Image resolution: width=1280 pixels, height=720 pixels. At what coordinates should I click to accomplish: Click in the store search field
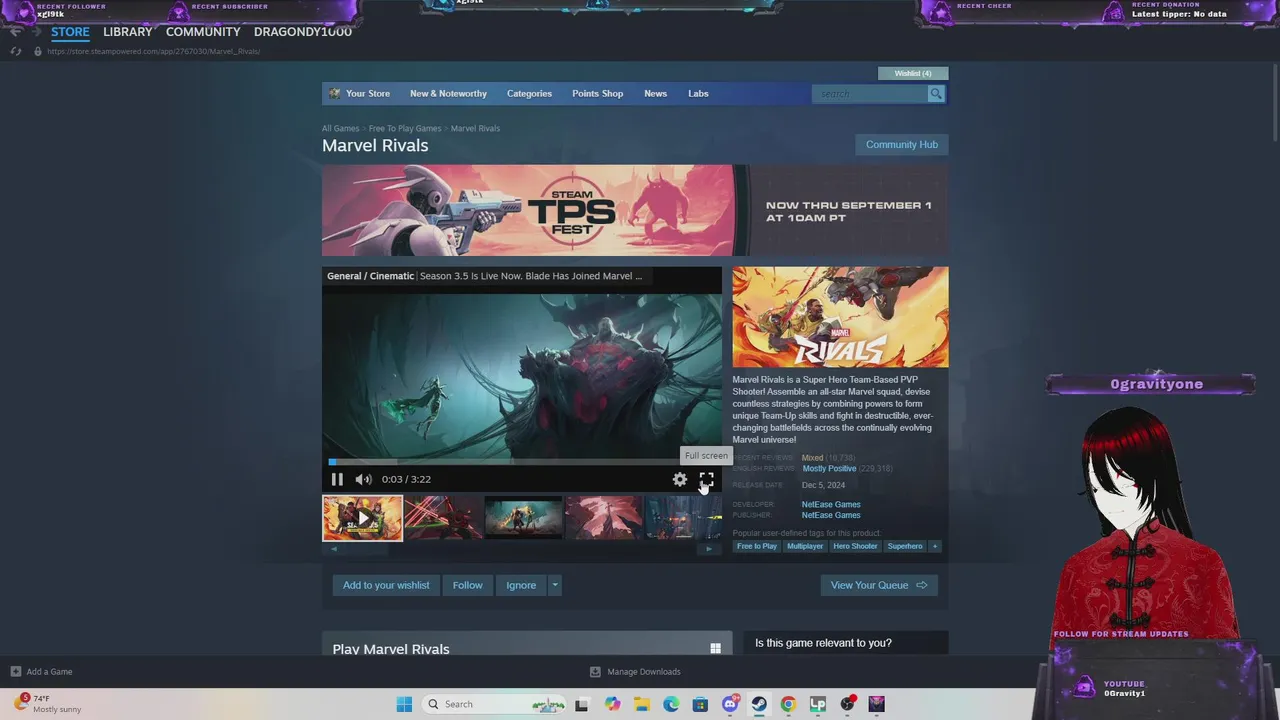tap(871, 93)
